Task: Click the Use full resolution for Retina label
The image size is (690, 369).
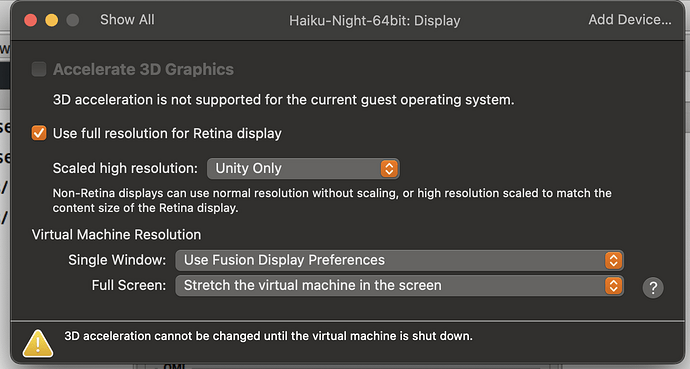Action: tap(167, 133)
